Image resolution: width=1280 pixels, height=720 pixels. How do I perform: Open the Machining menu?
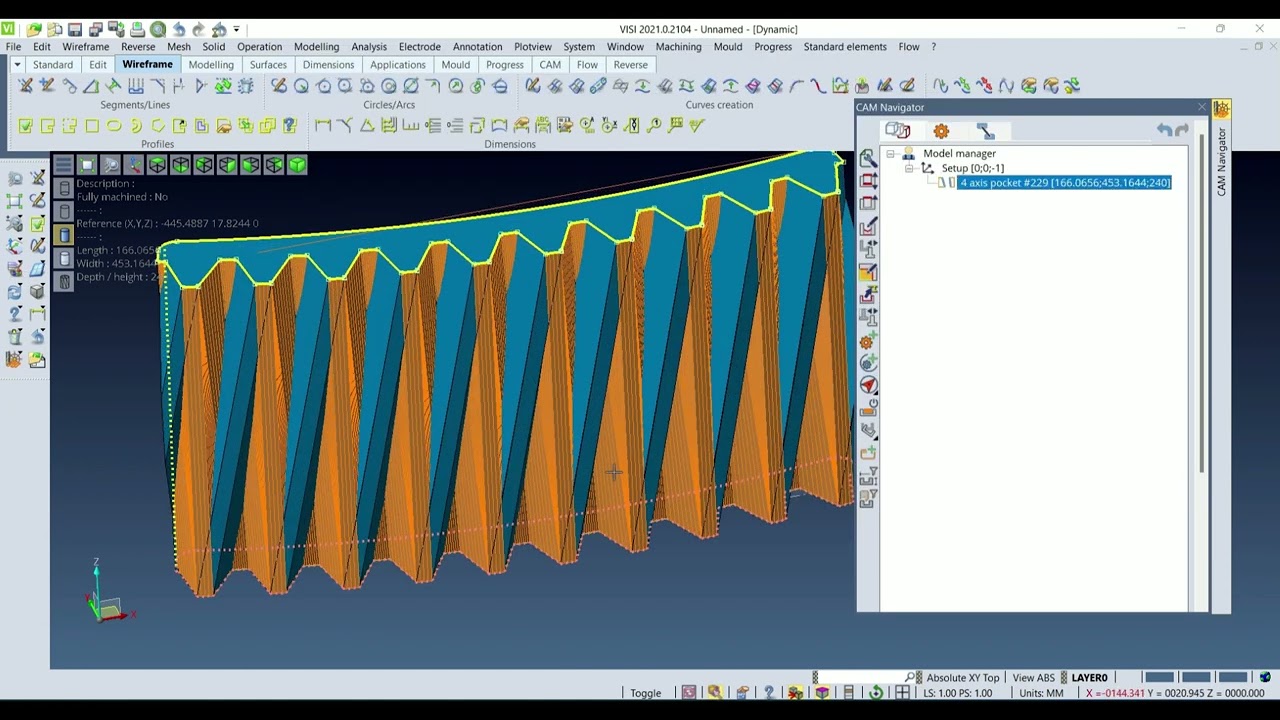(x=678, y=47)
